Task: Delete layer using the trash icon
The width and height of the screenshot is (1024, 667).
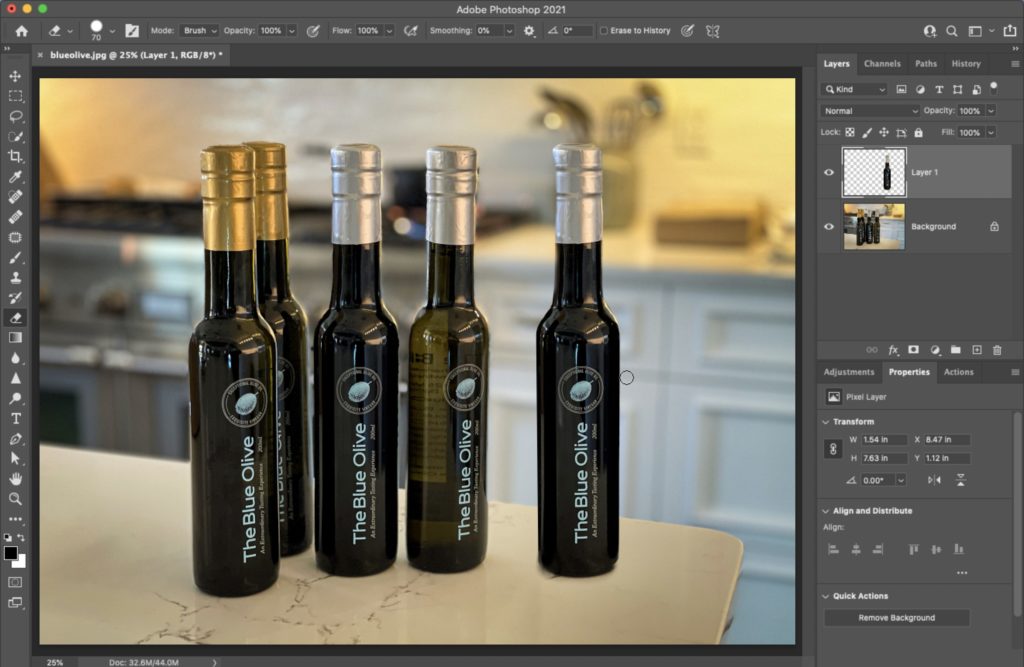Action: (997, 350)
